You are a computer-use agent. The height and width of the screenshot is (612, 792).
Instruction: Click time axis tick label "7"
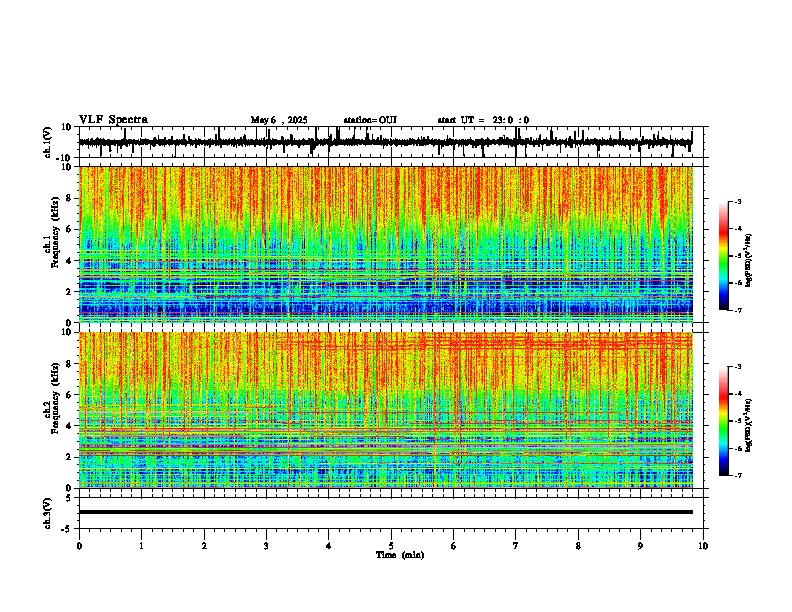(x=516, y=546)
